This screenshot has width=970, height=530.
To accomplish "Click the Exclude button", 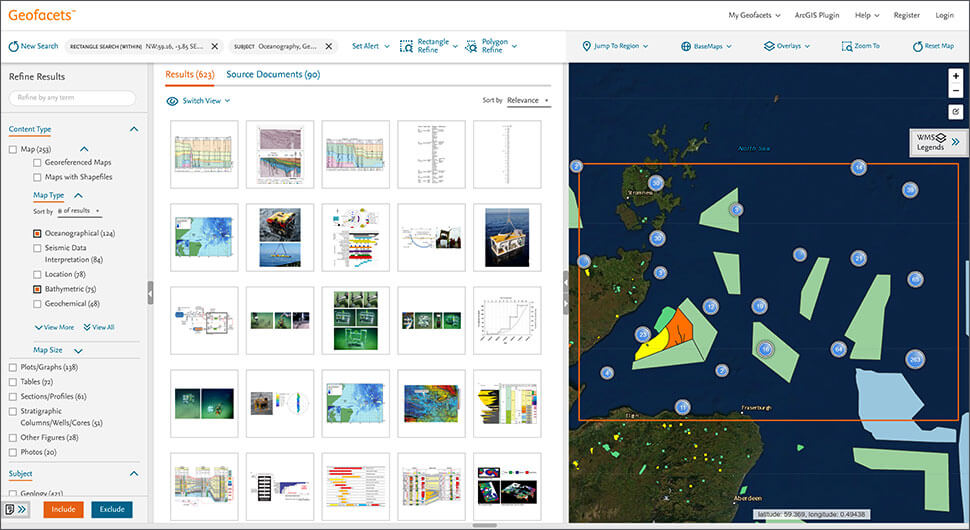I will pyautogui.click(x=112, y=510).
